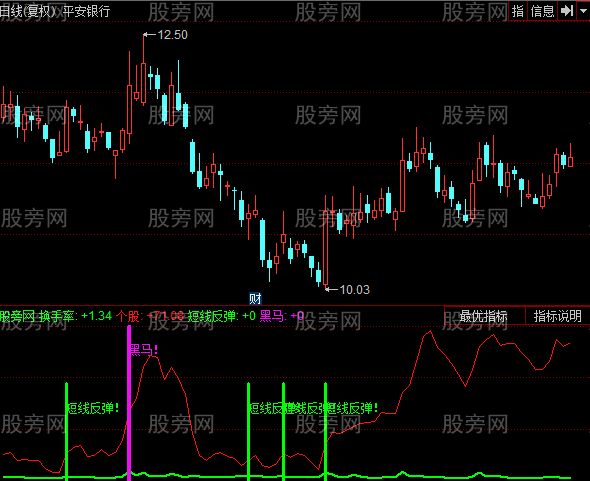Click the 短线反弹 legend value label
Viewport: 590px width, 481px height.
click(x=222, y=316)
